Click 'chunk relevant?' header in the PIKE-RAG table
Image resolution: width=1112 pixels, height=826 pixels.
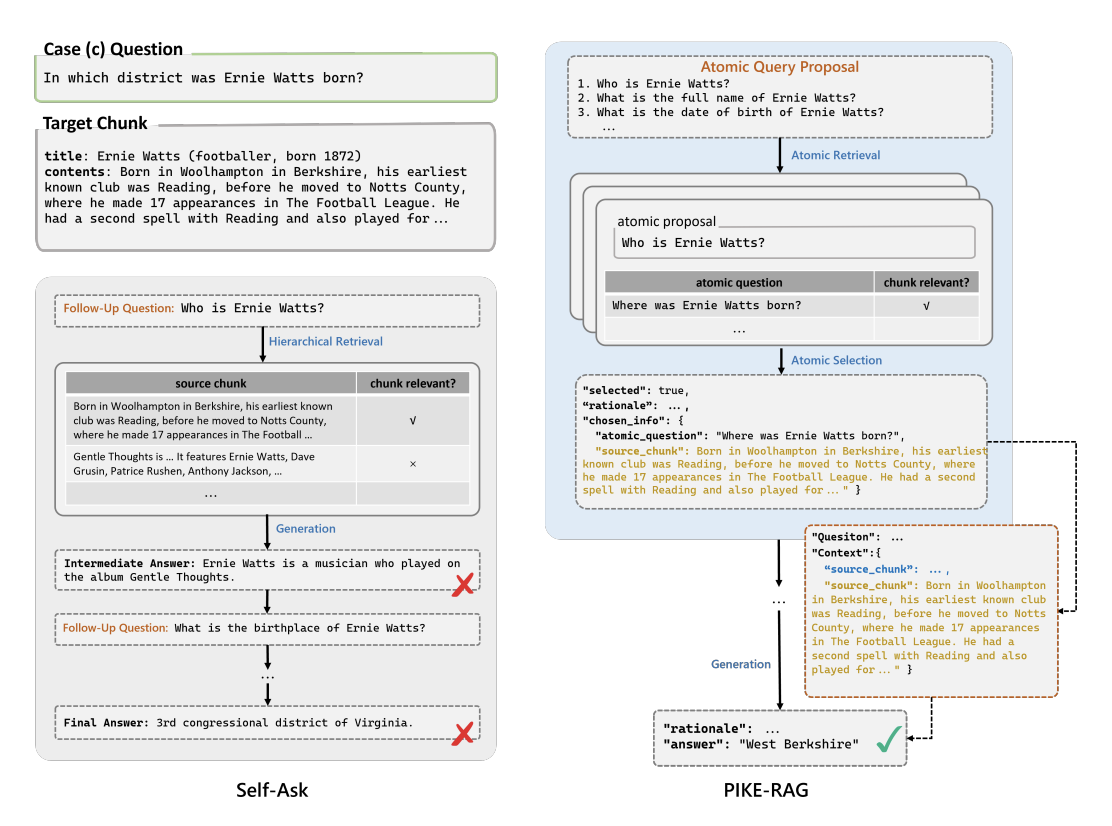(926, 282)
